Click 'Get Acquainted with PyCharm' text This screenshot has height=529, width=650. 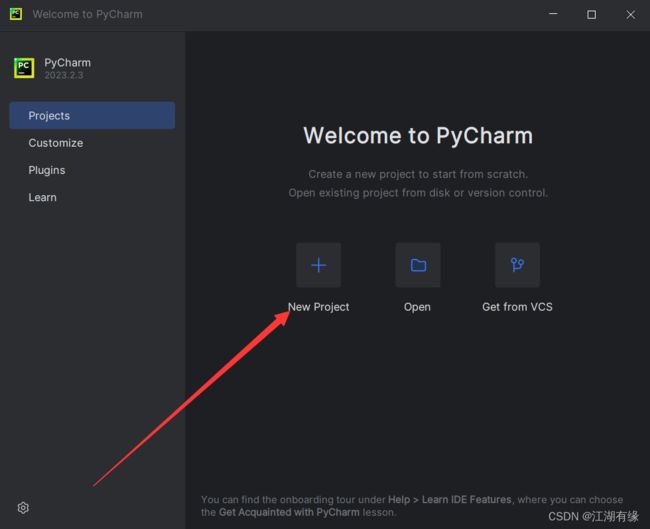click(x=289, y=512)
